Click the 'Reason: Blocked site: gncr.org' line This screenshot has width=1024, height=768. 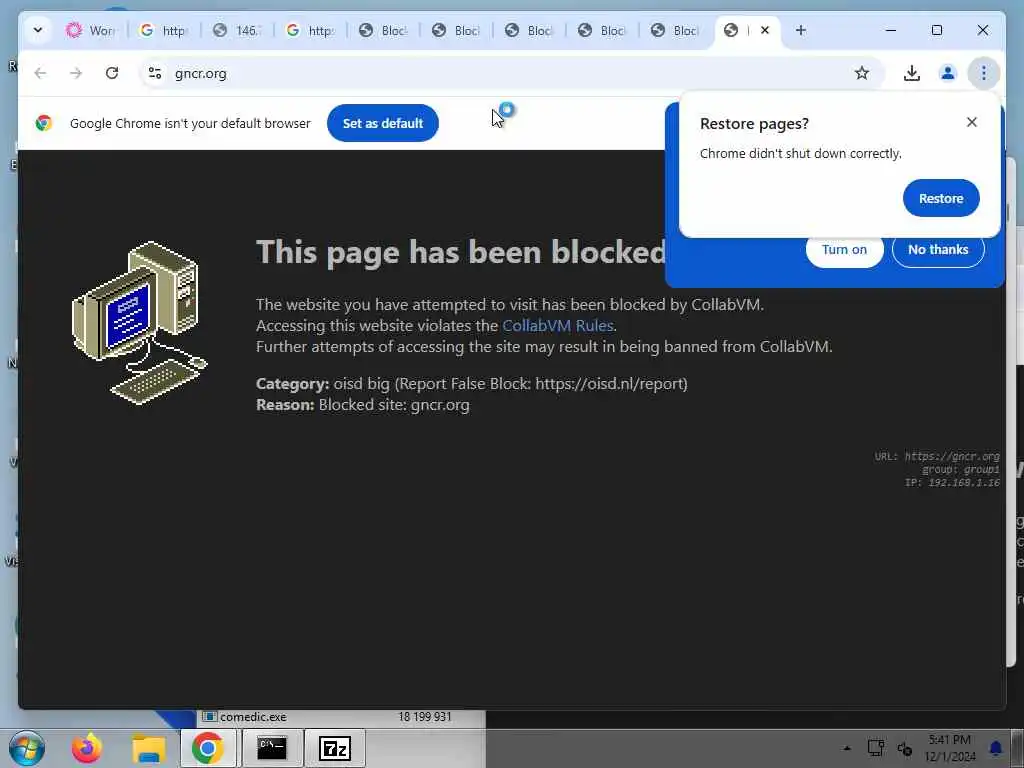[x=362, y=405]
